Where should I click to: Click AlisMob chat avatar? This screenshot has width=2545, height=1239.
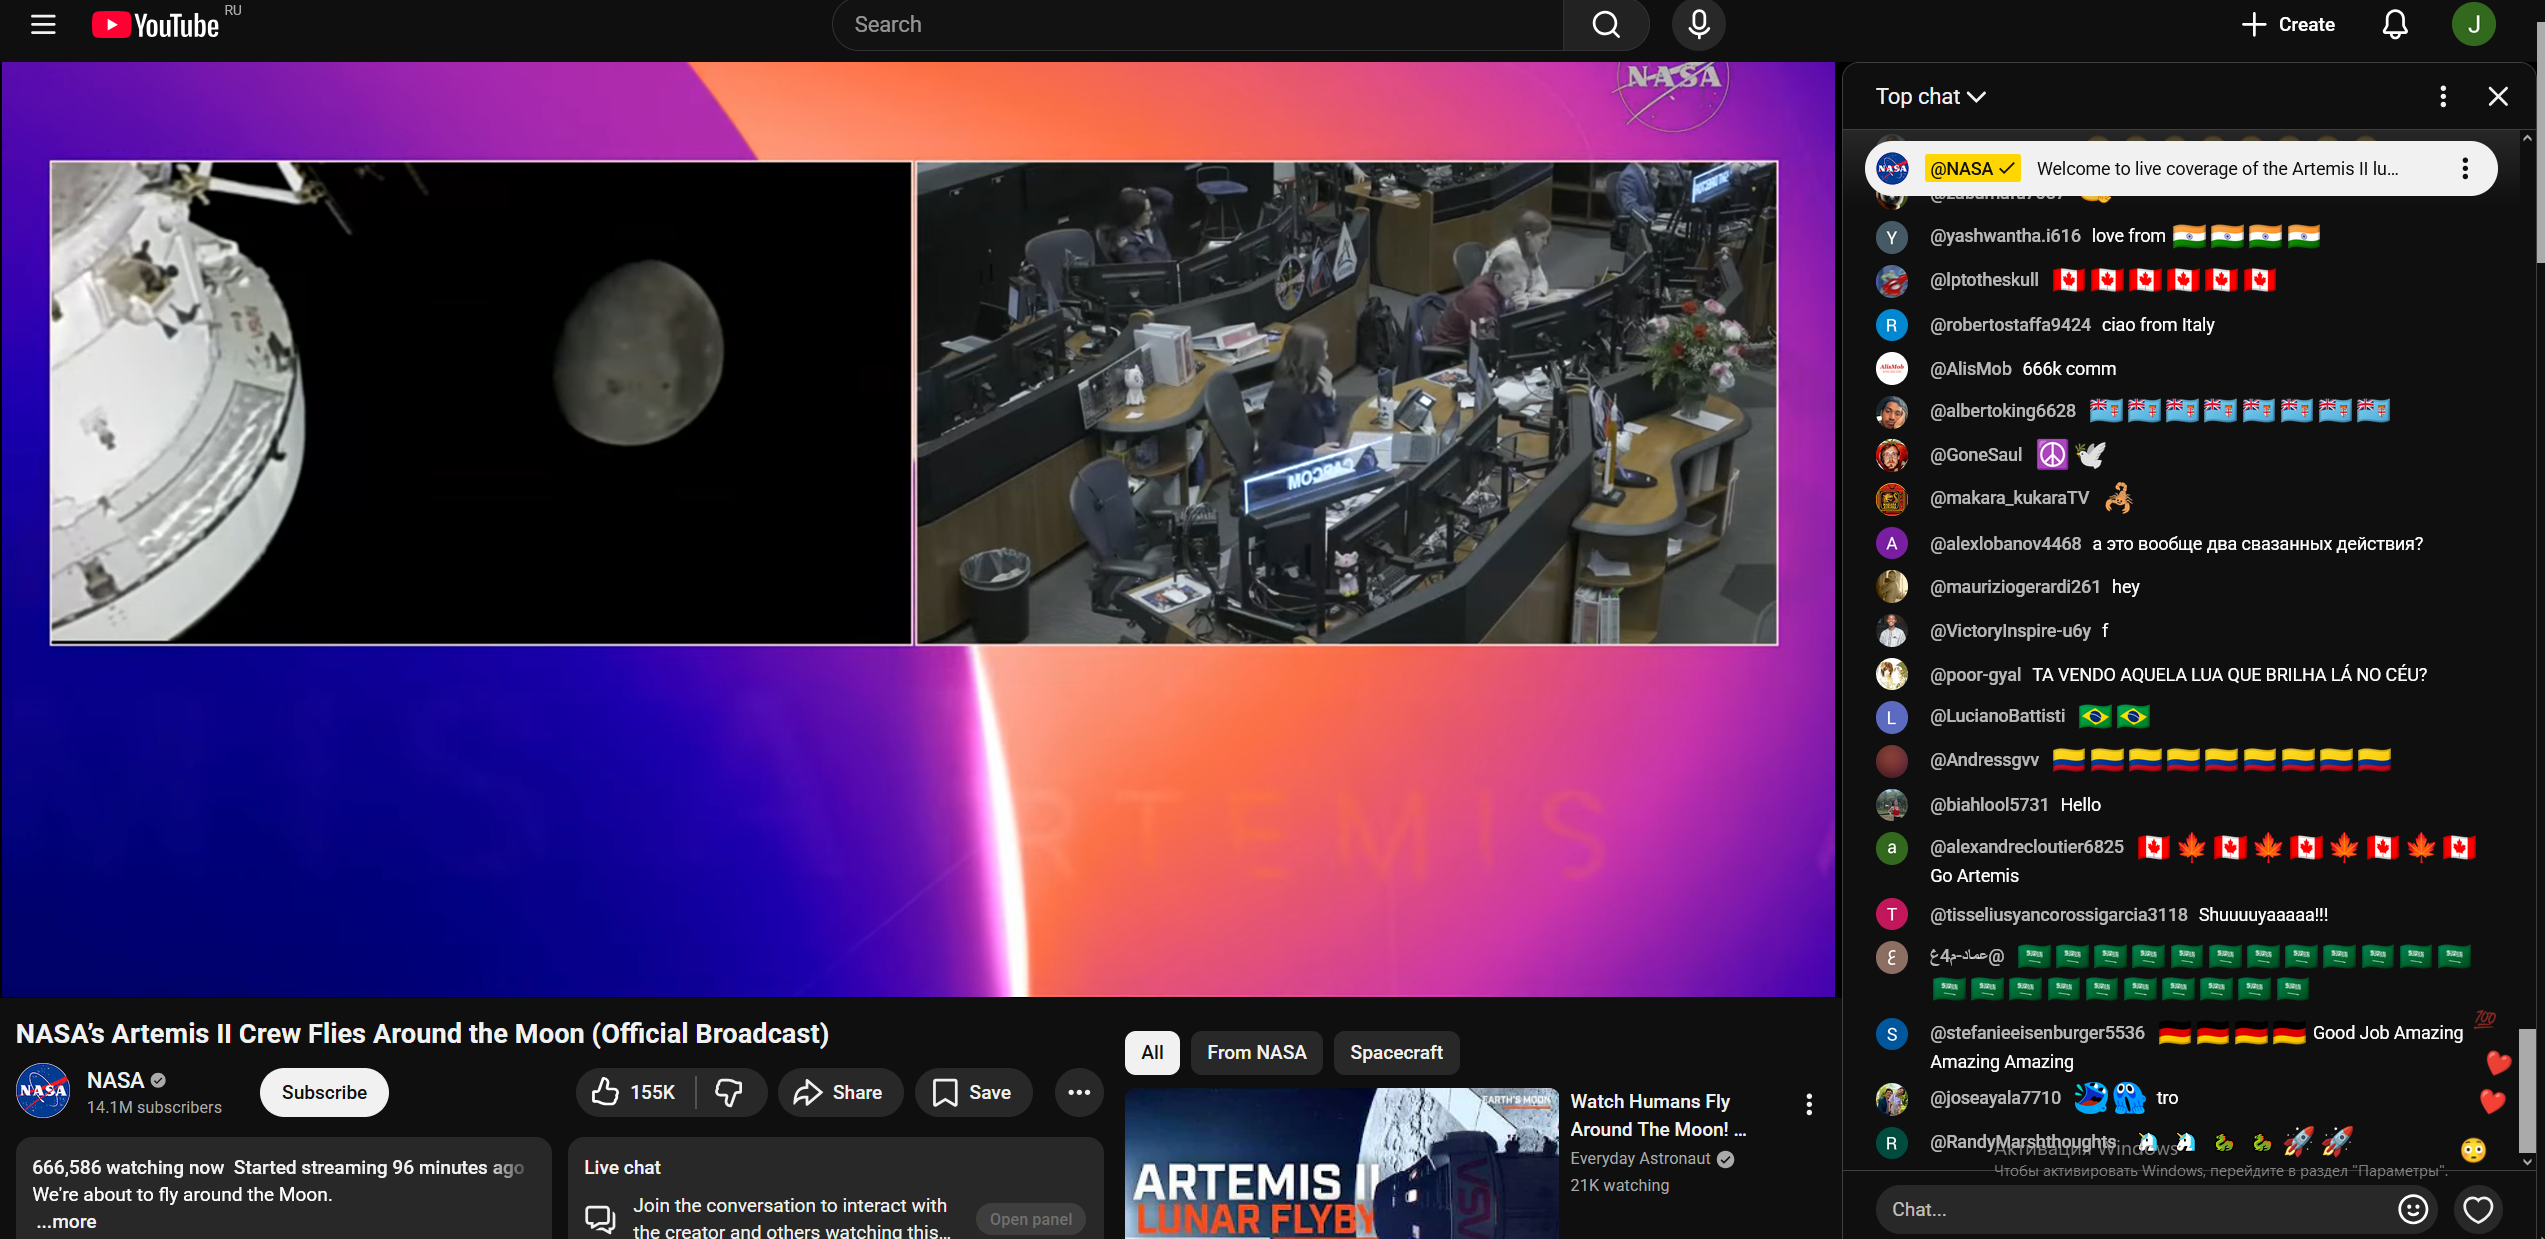click(1891, 368)
